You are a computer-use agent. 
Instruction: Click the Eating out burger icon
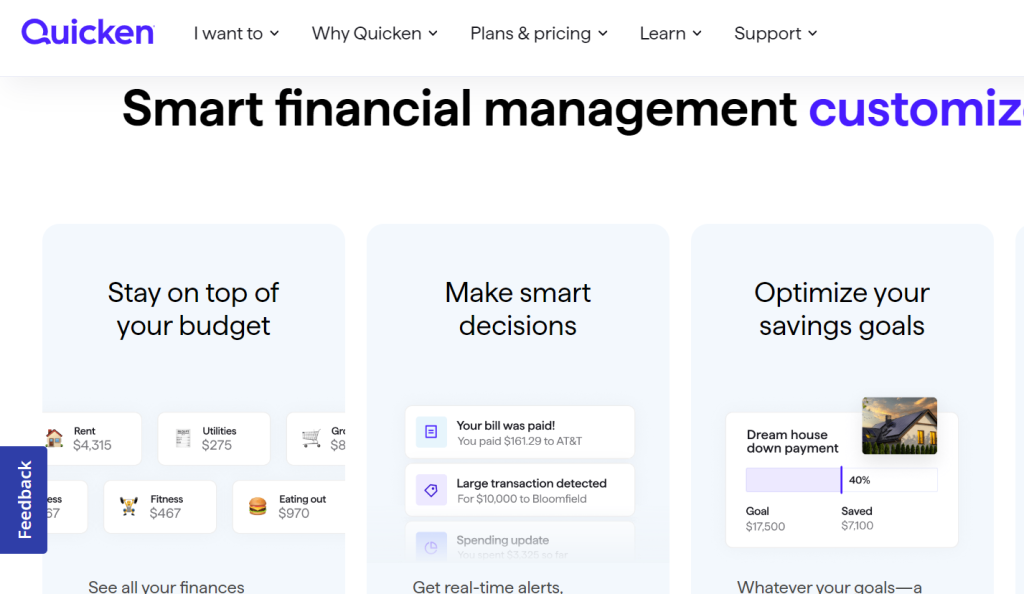(x=257, y=506)
